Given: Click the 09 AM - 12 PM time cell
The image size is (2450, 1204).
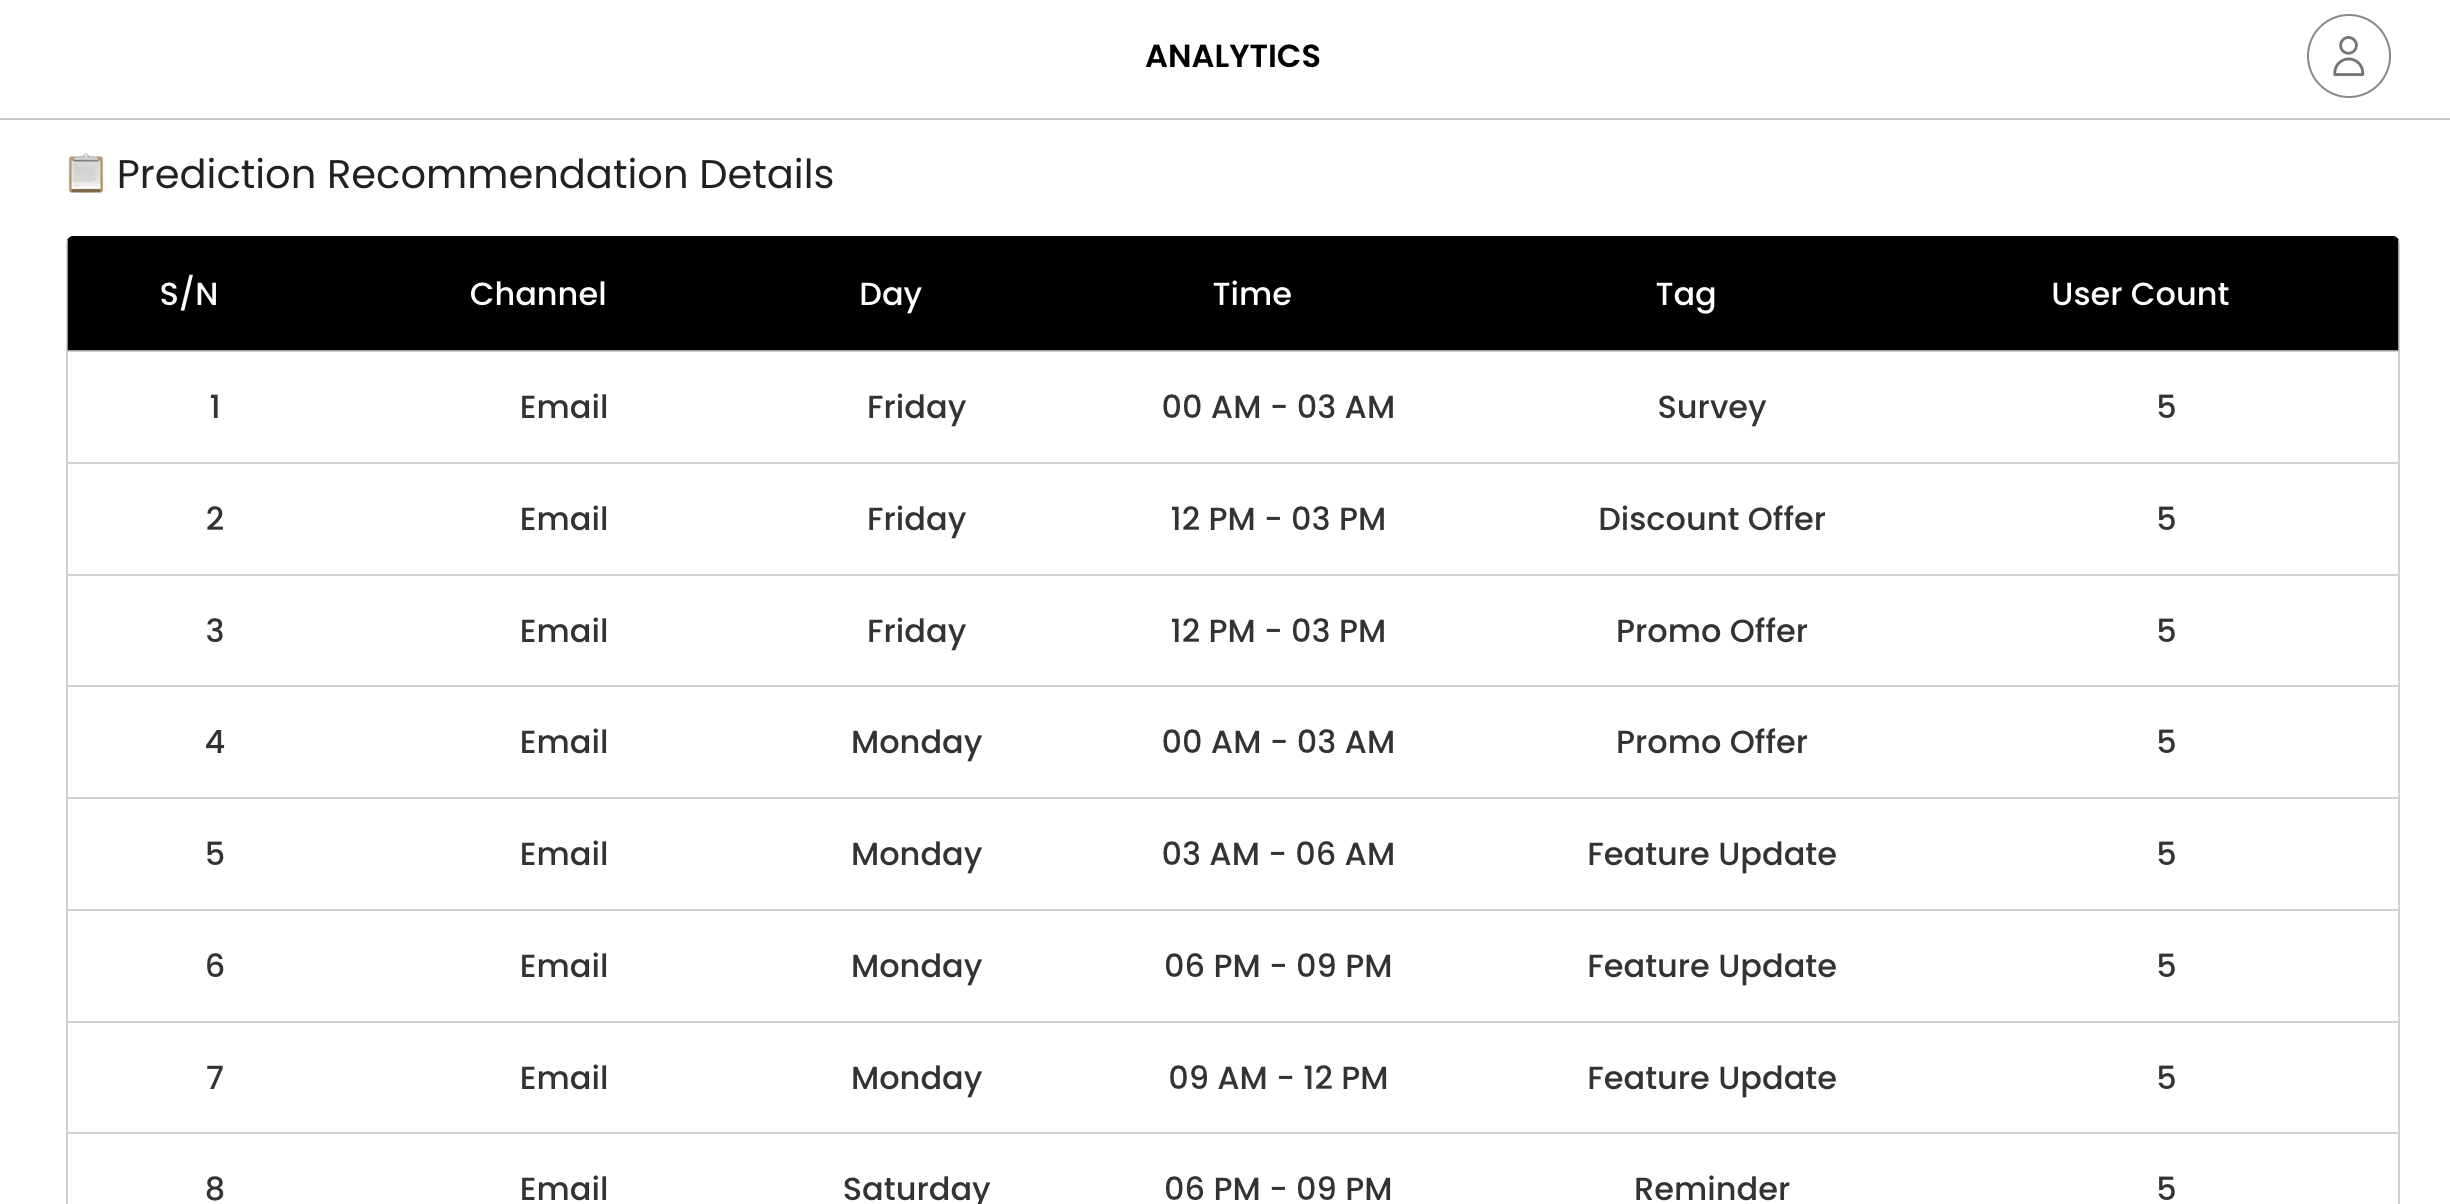Looking at the screenshot, I should point(1277,1078).
